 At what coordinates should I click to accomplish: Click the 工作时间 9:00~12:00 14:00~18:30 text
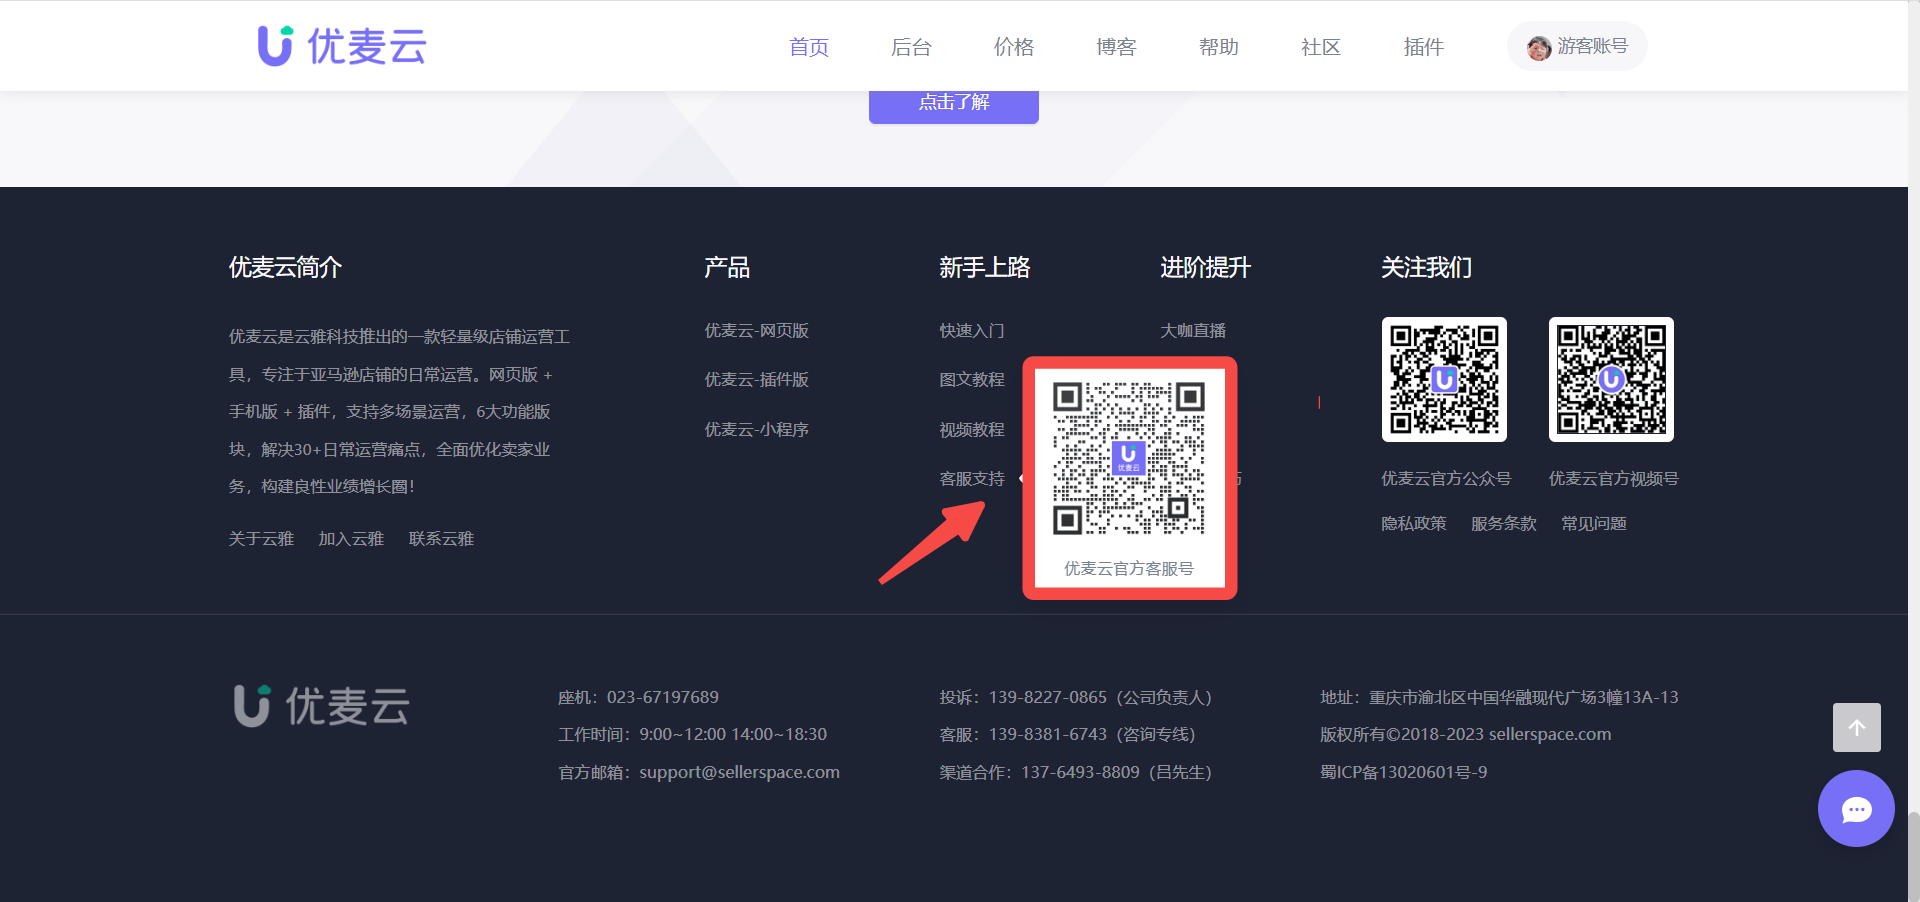coord(692,734)
